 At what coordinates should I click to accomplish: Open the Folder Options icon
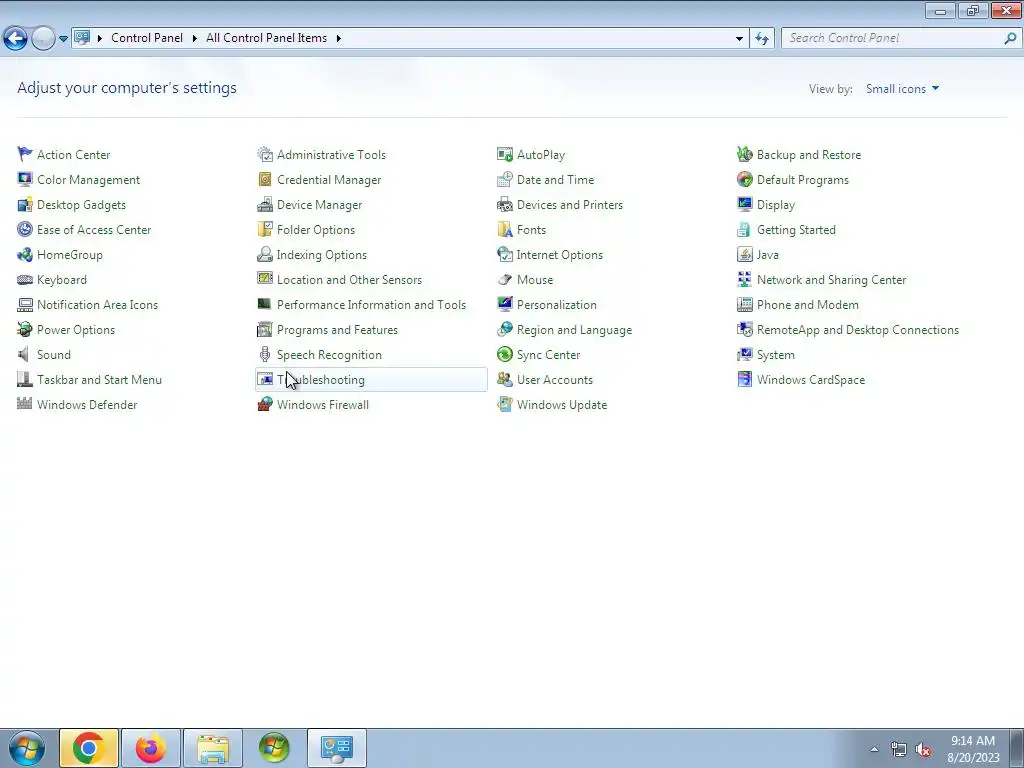click(264, 229)
